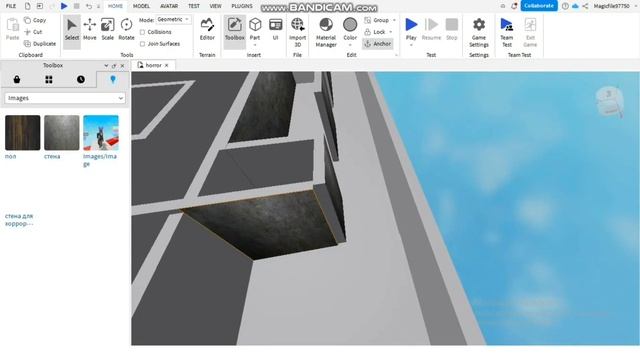The height and width of the screenshot is (360, 640).
Task: Open the Toolbox Inventory tab (lock icon)
Action: coord(17,79)
